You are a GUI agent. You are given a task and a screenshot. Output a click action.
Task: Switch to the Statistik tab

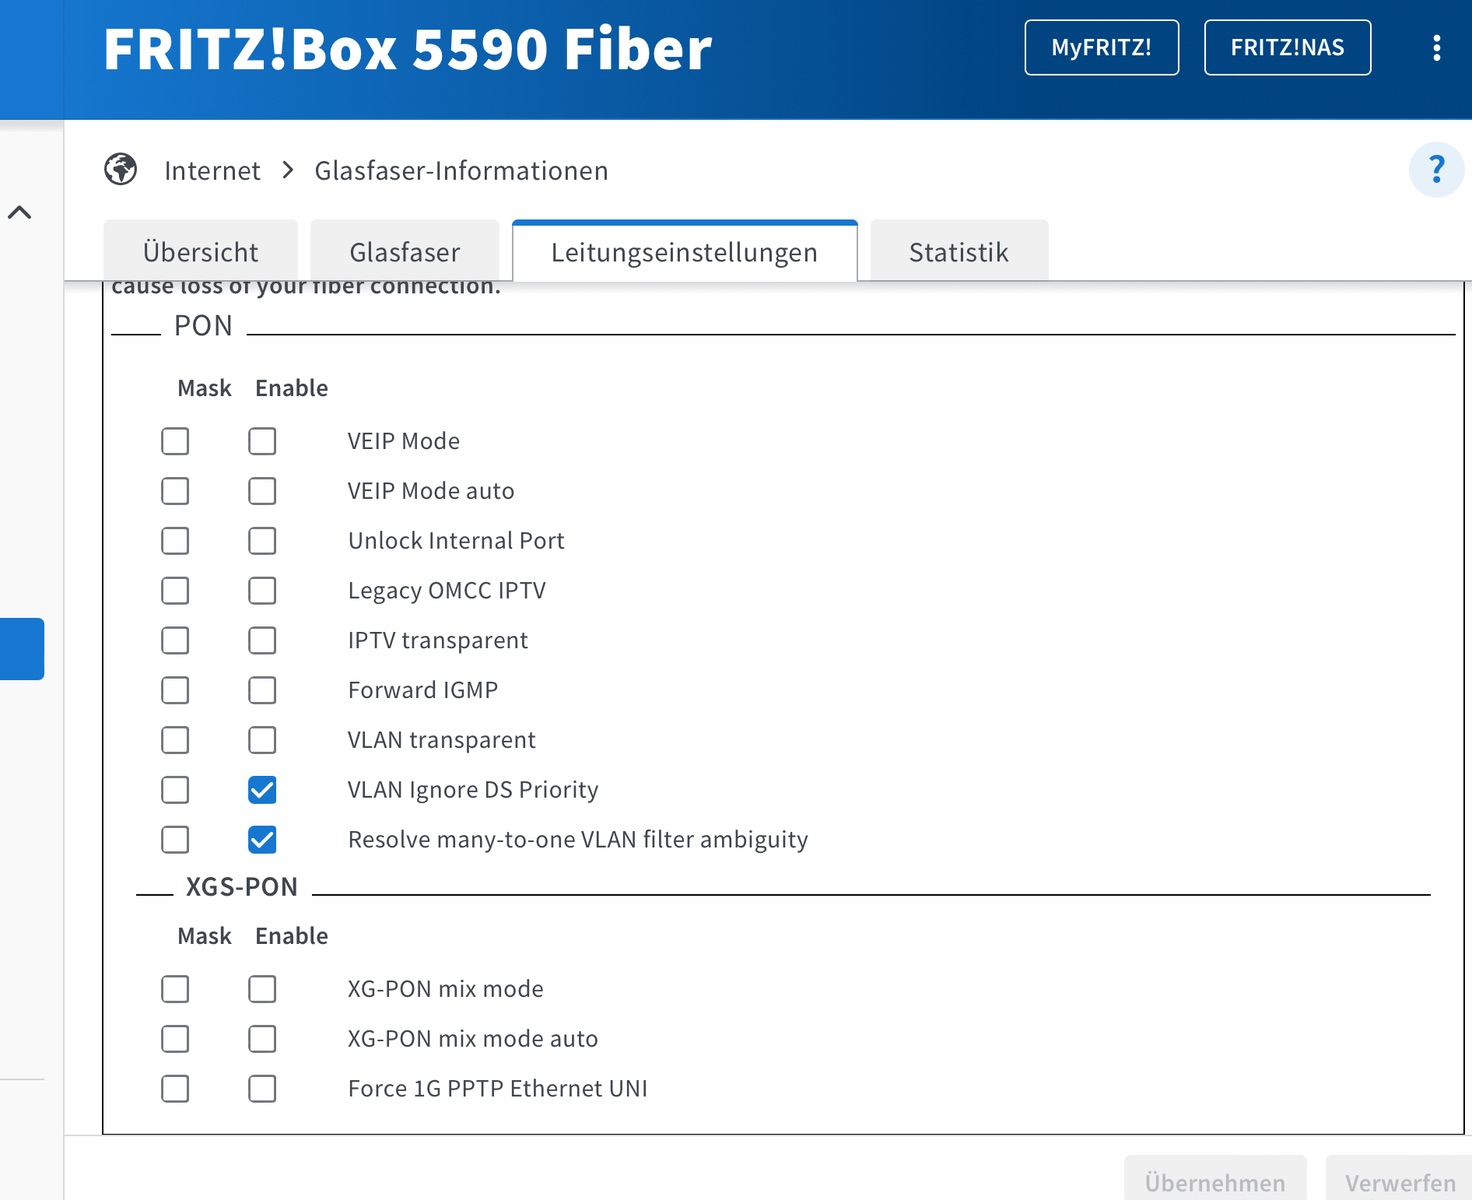pyautogui.click(x=959, y=251)
